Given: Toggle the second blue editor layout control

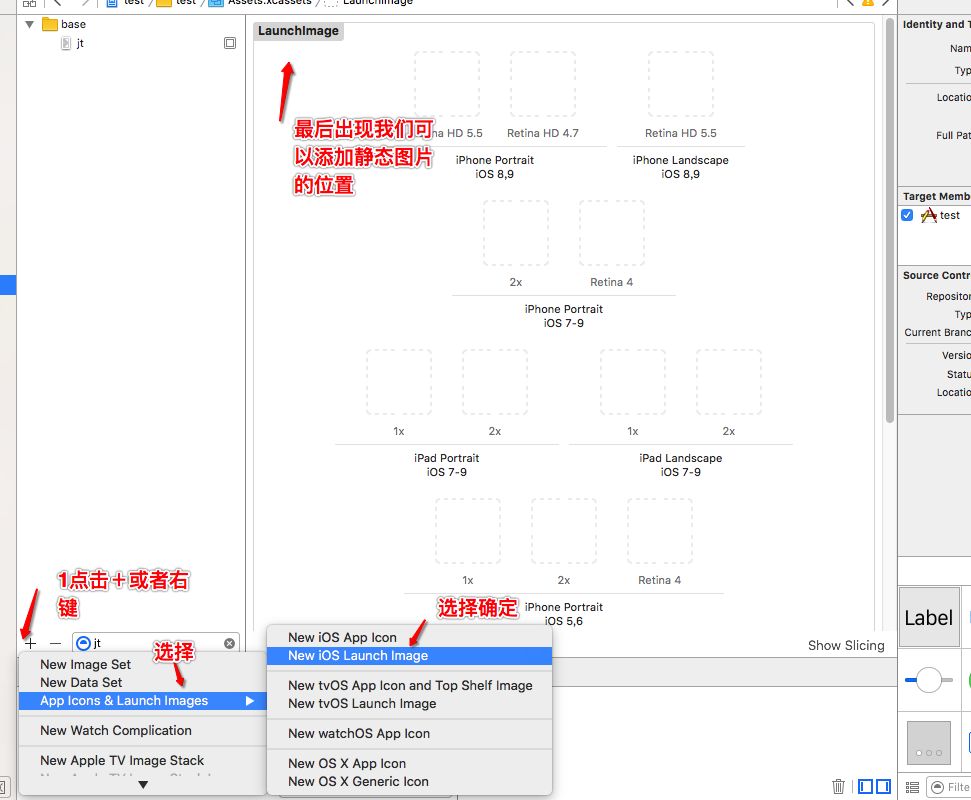Looking at the screenshot, I should (881, 787).
